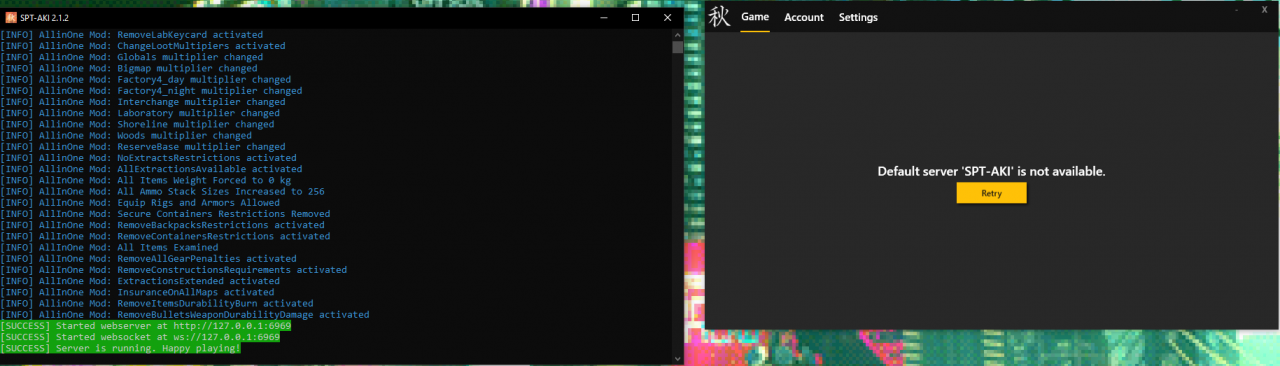Close the launcher with X button
The width and height of the screenshot is (1280, 366).
pos(1264,9)
